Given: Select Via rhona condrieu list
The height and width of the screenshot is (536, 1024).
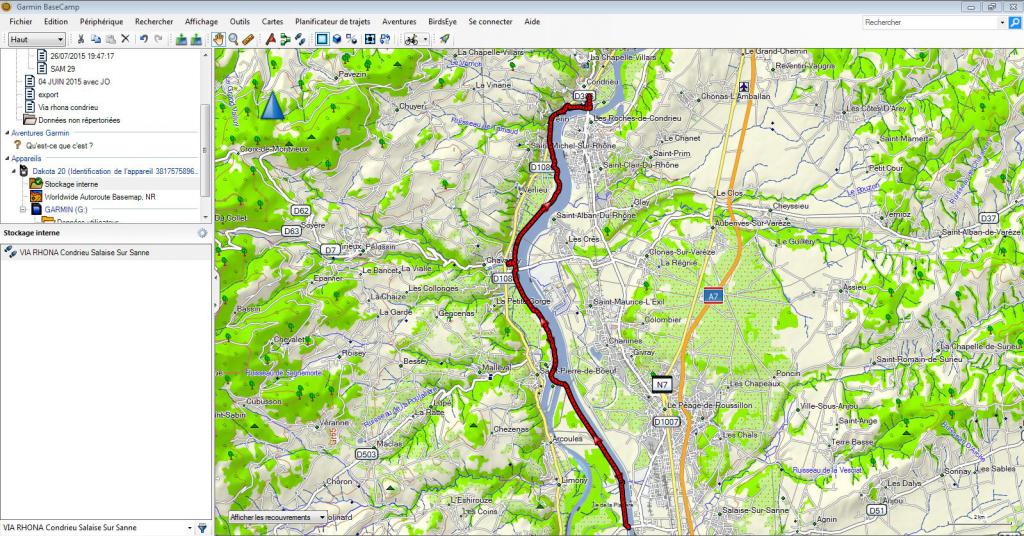Looking at the screenshot, I should pos(68,107).
